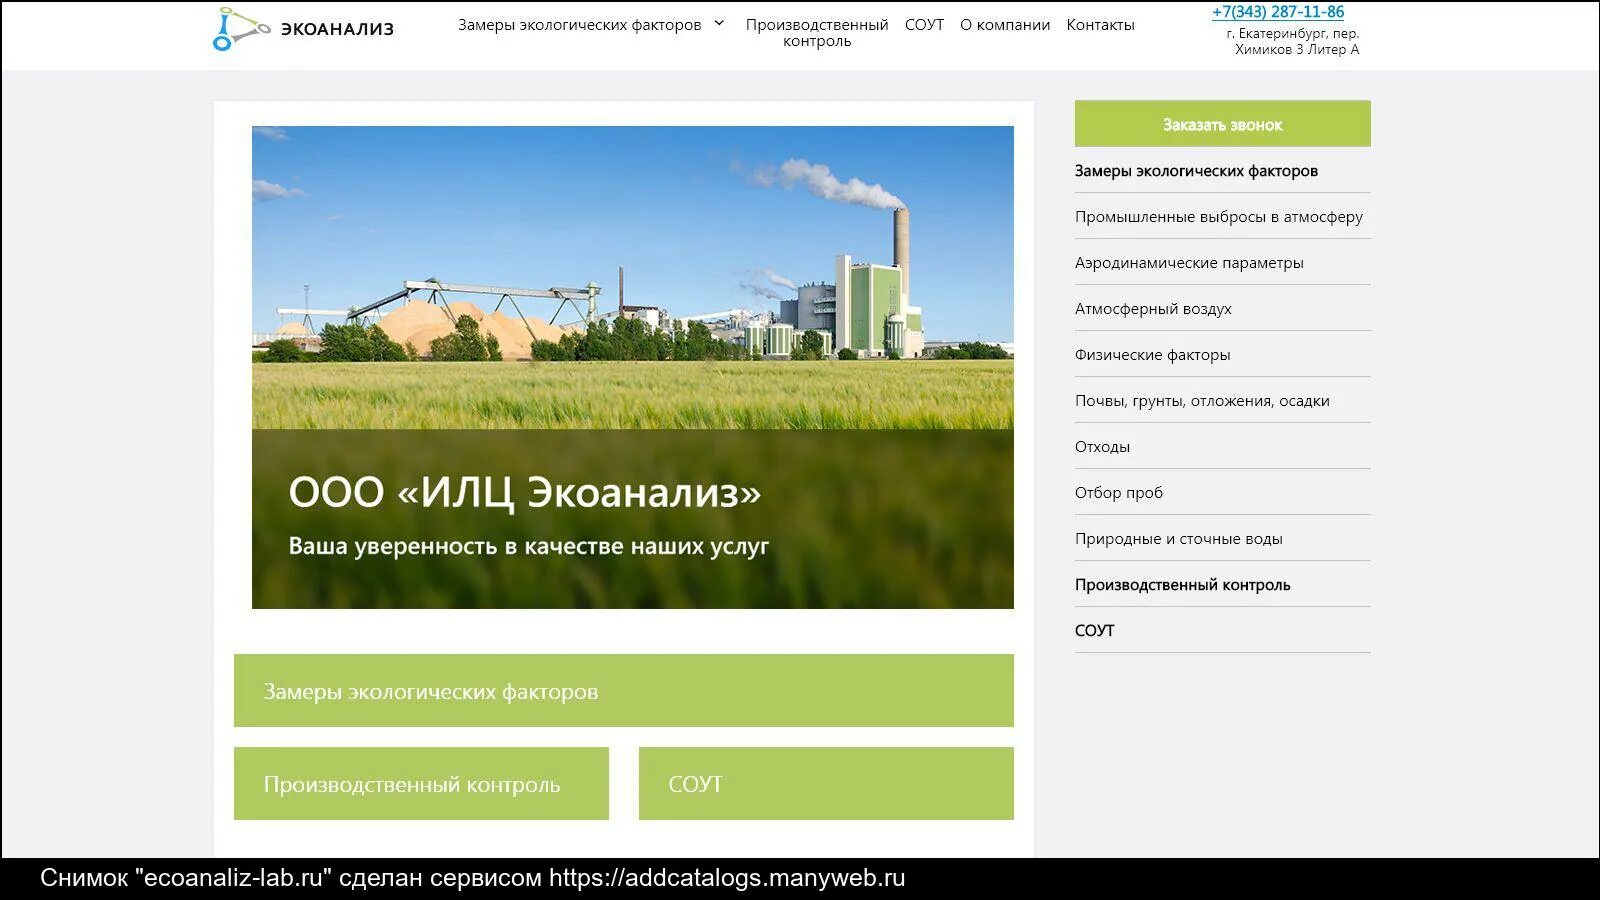This screenshot has width=1600, height=900.
Task: Open Почвы, грунты, отложения, осадки
Action: [1202, 401]
